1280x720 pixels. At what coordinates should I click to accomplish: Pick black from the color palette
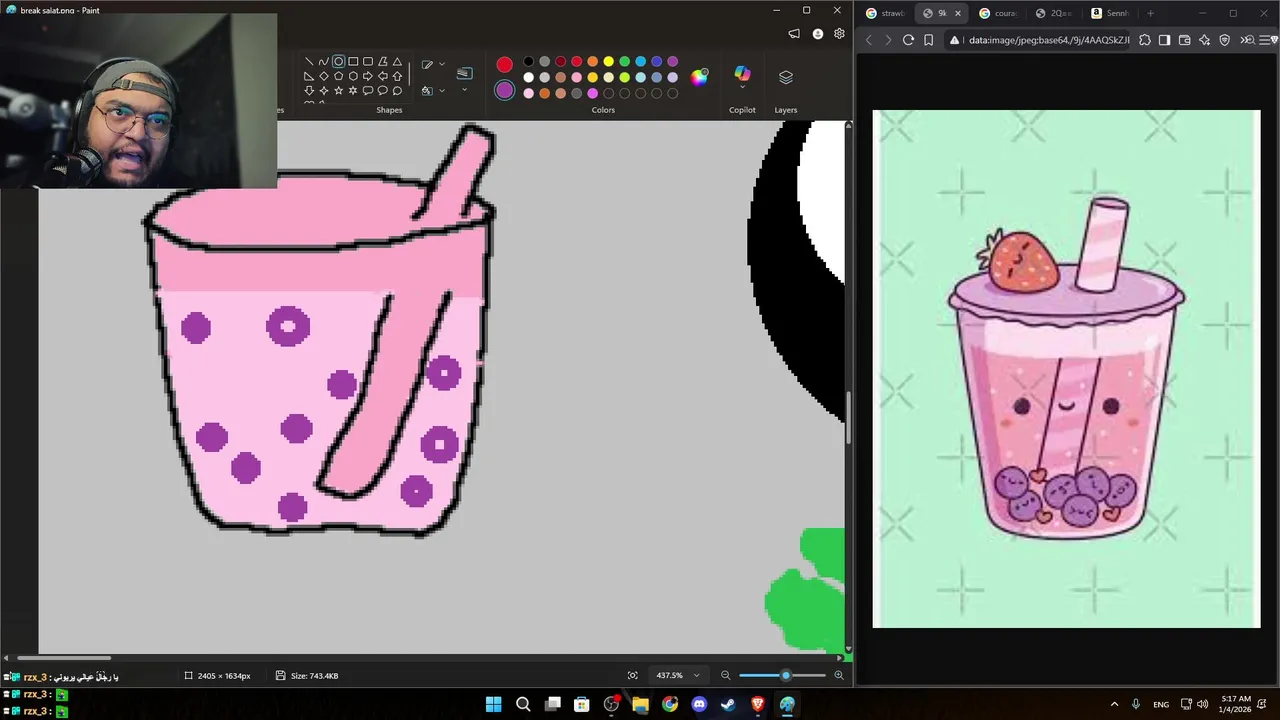point(528,62)
